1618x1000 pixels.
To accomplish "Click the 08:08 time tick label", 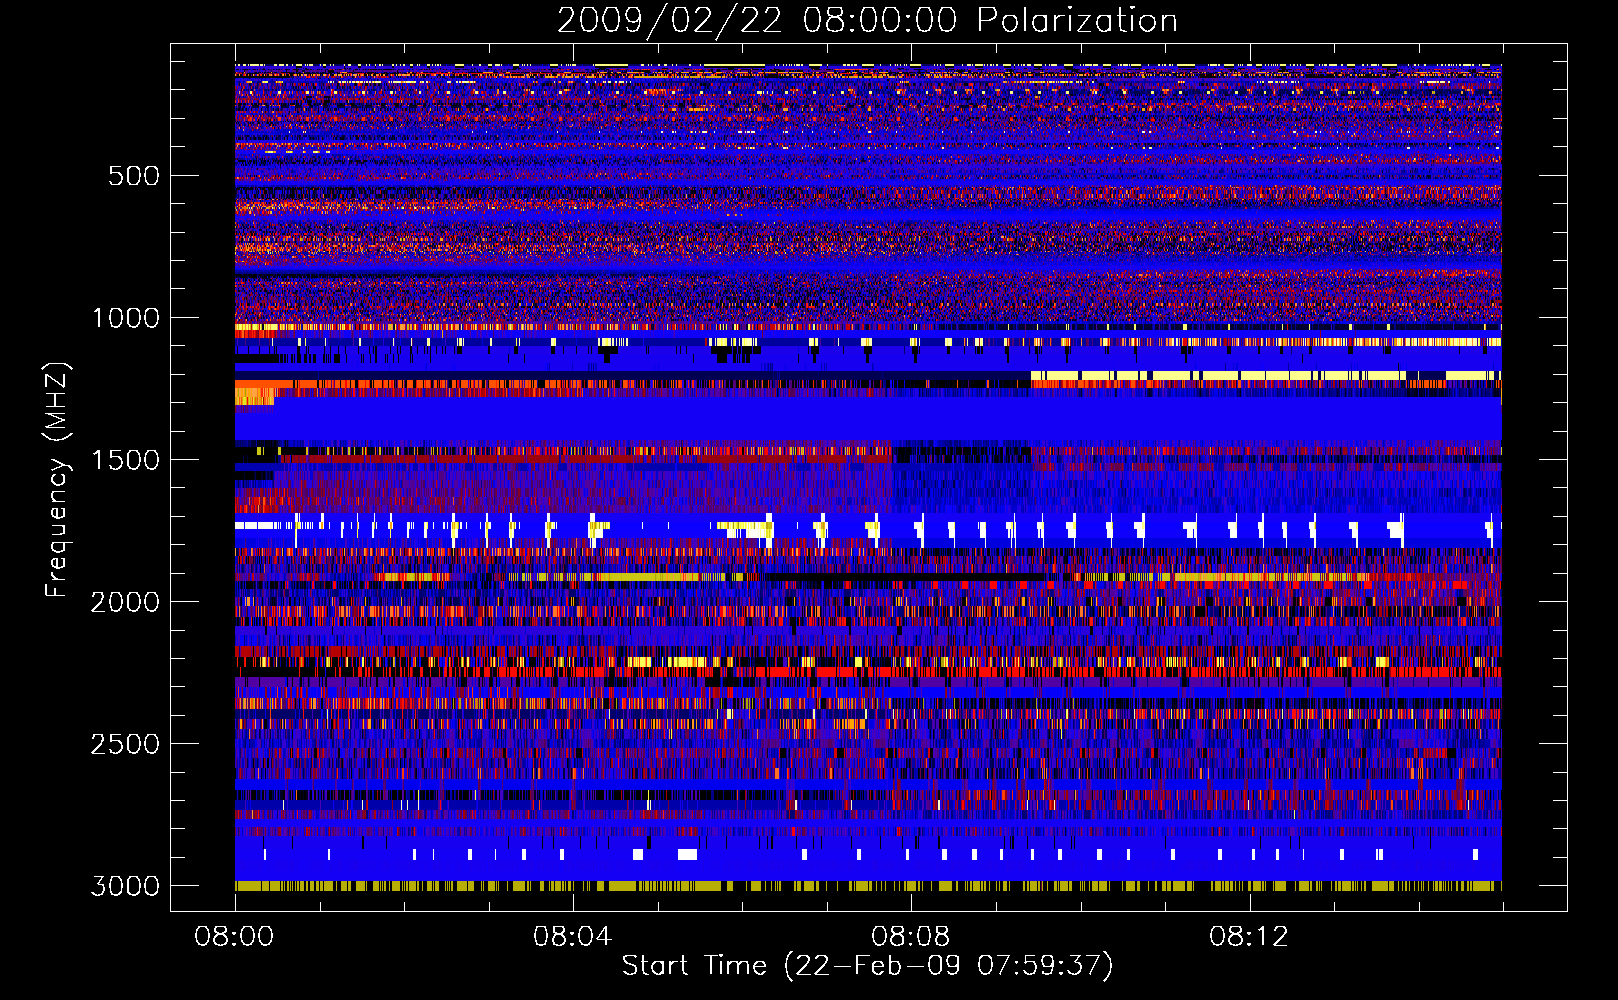I will 911,937.
